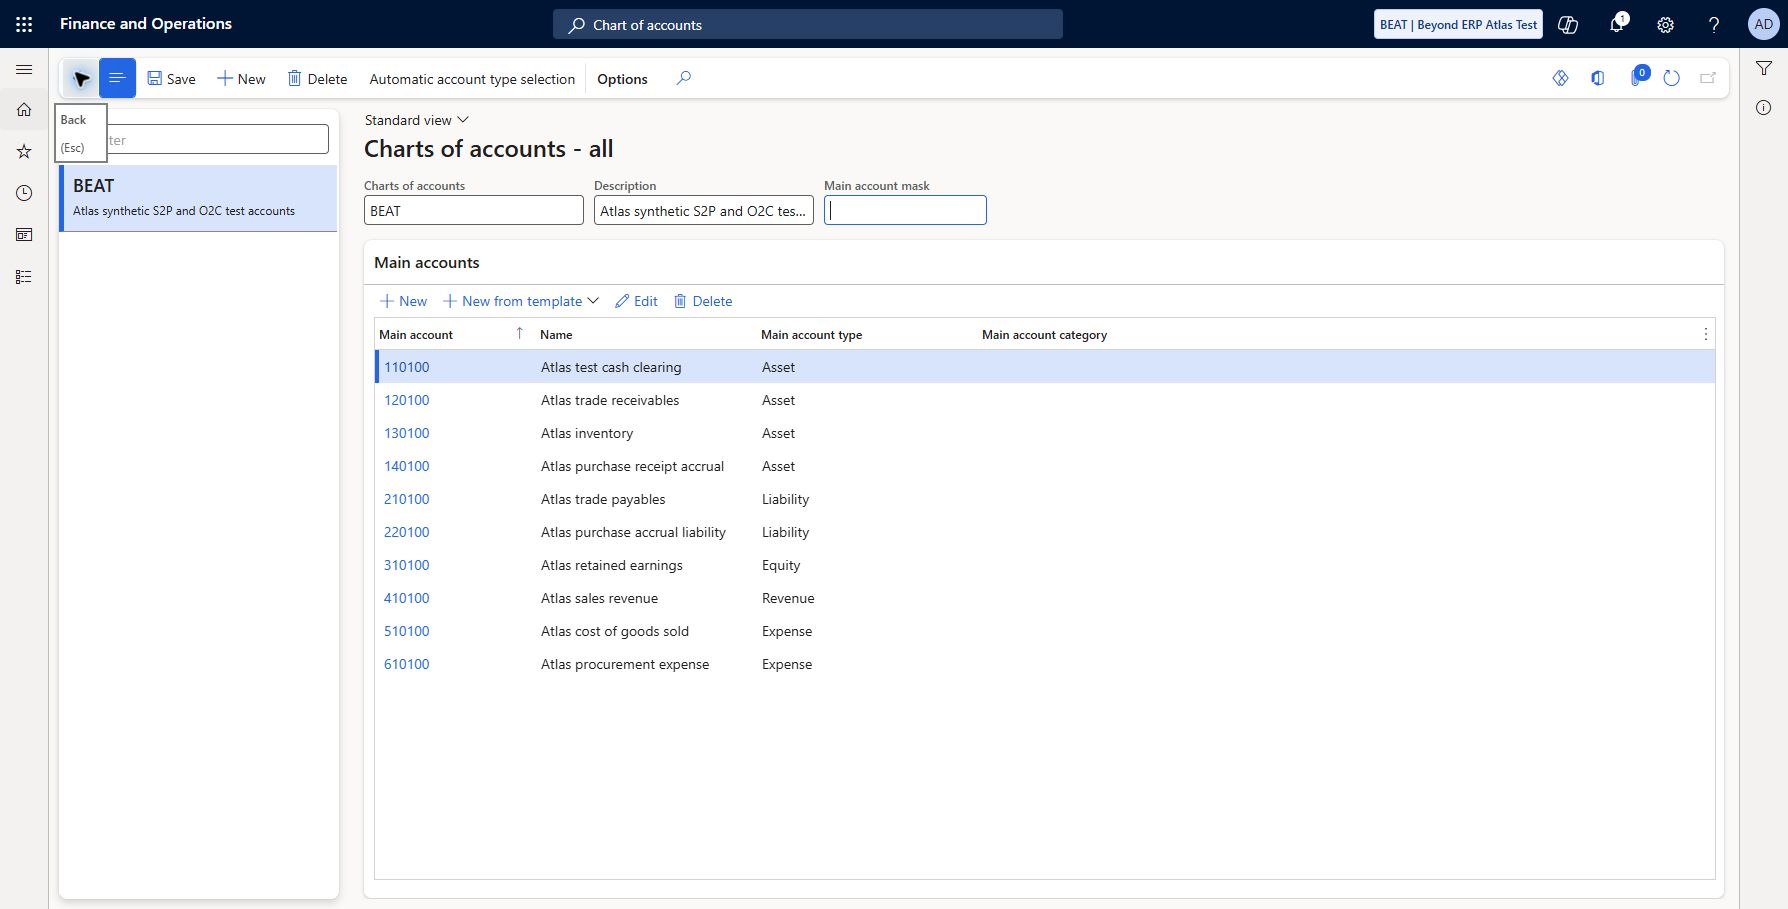Click New in Main accounts toolbar

click(x=403, y=301)
